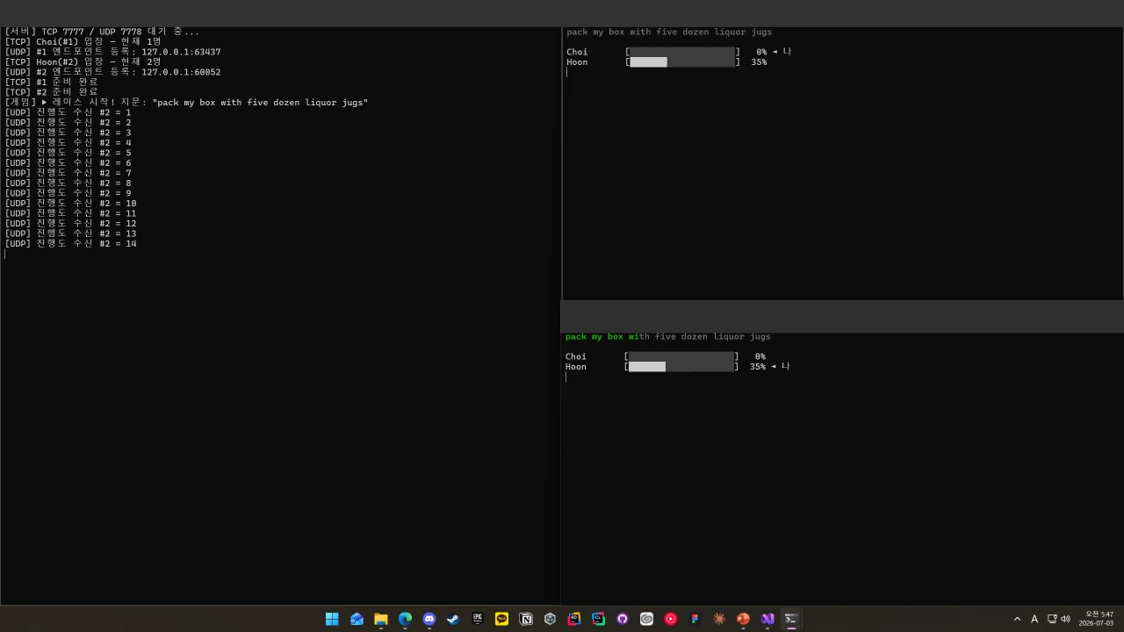The image size is (1124, 632).
Task: Open GitHub Desktop from the taskbar
Action: click(x=622, y=619)
